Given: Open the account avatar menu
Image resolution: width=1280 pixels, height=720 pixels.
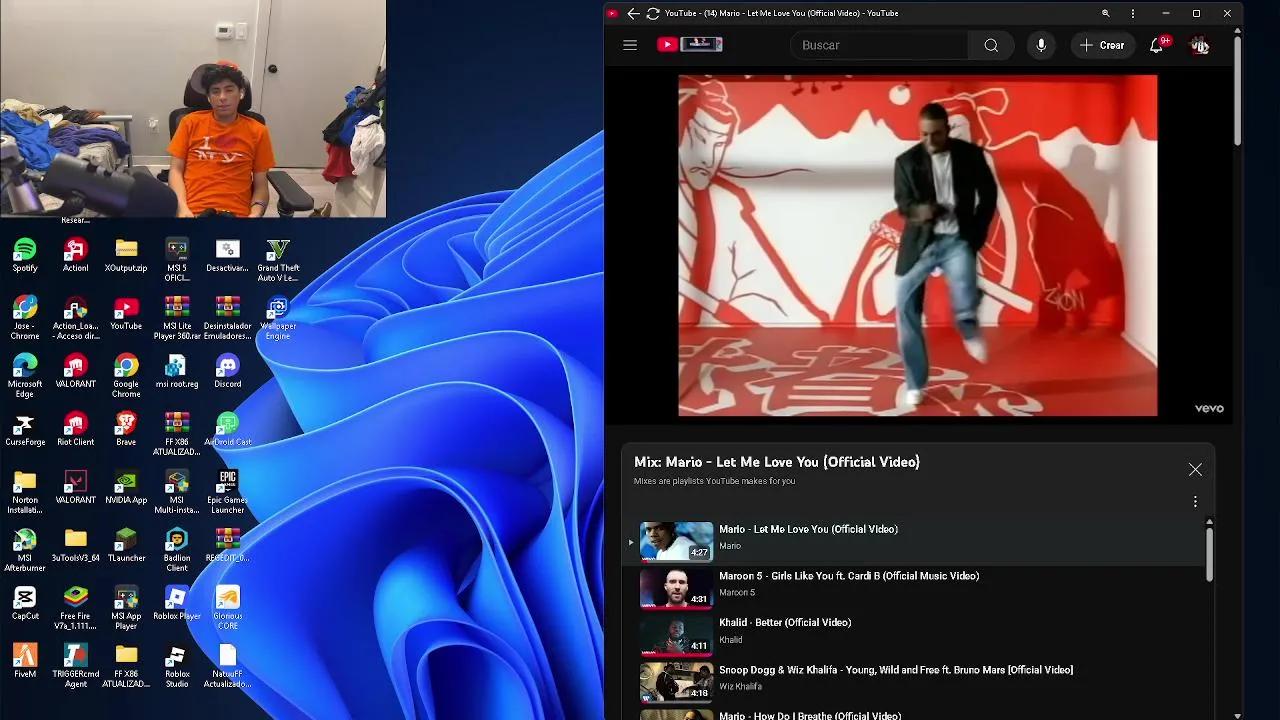Looking at the screenshot, I should pyautogui.click(x=1199, y=45).
